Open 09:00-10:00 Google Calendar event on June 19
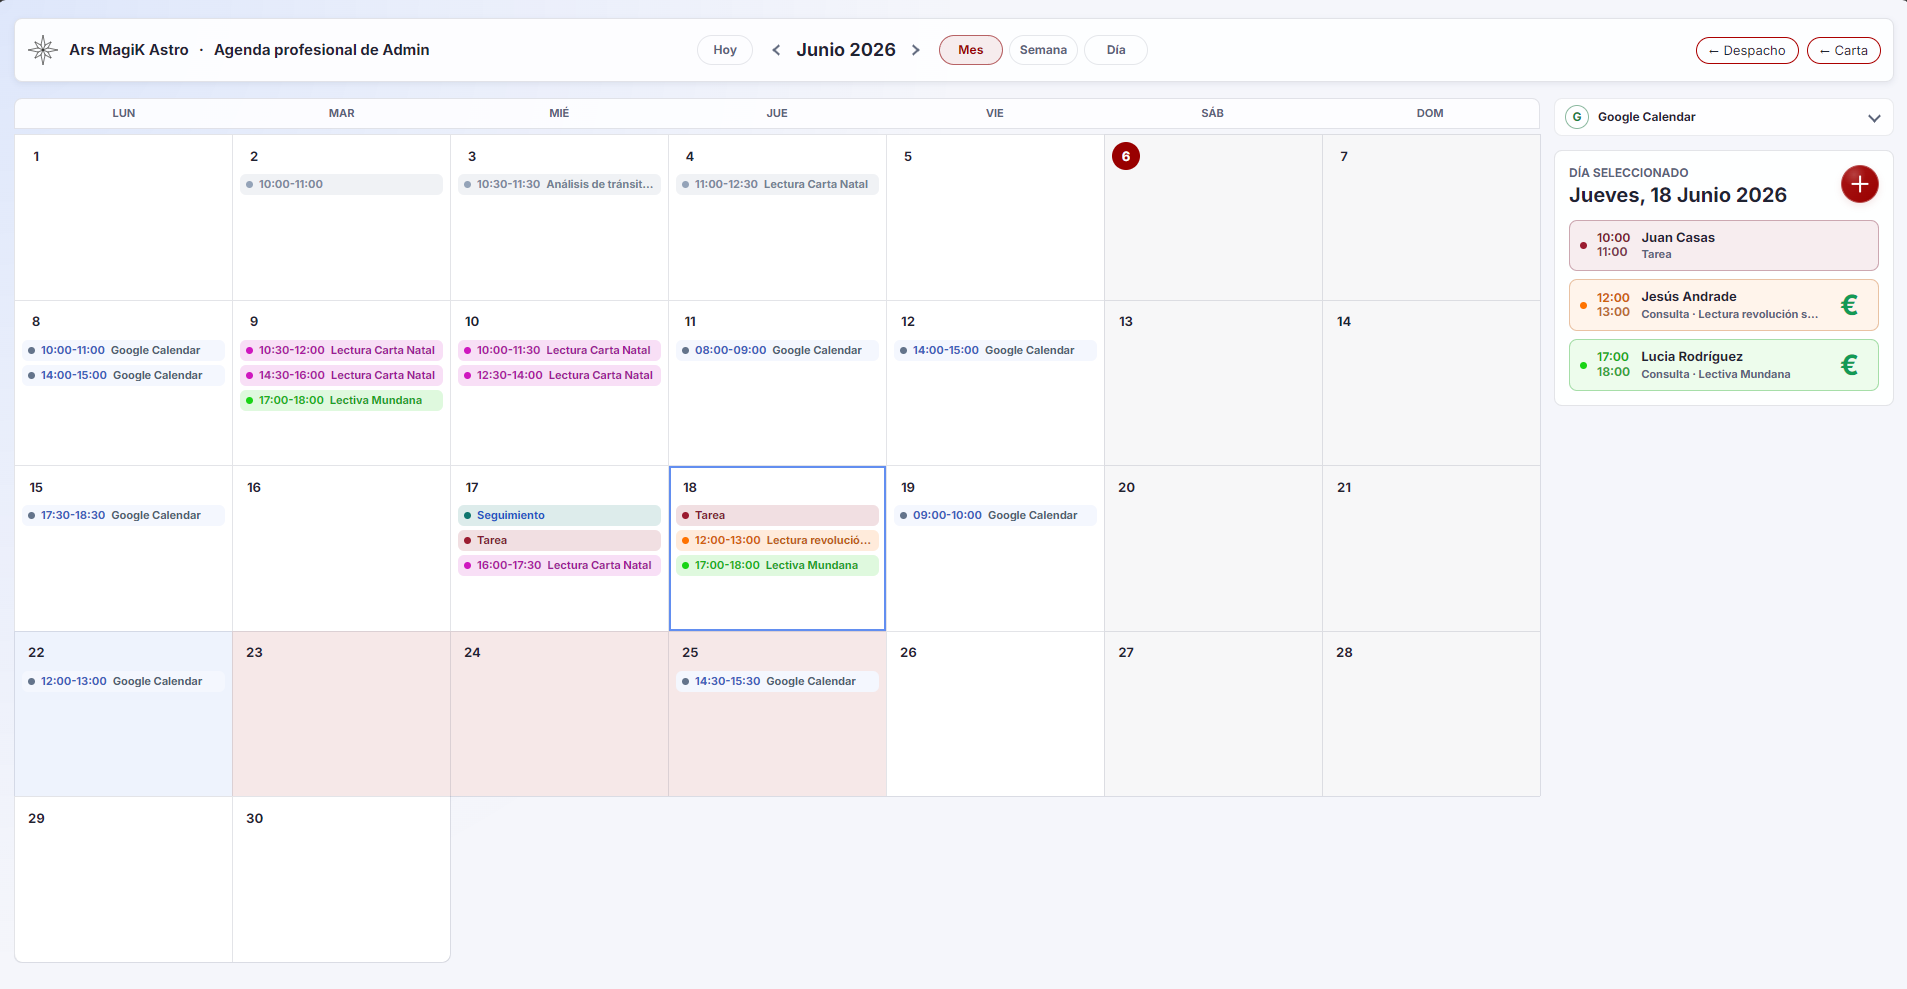Image resolution: width=1907 pixels, height=989 pixels. (x=995, y=516)
